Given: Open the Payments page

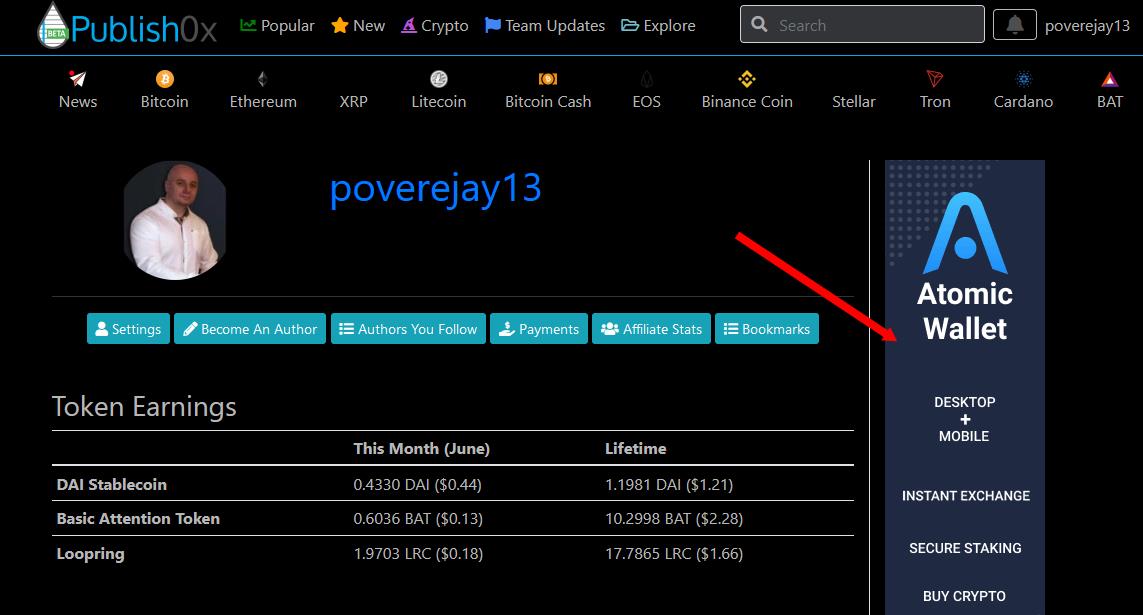Looking at the screenshot, I should pos(539,329).
